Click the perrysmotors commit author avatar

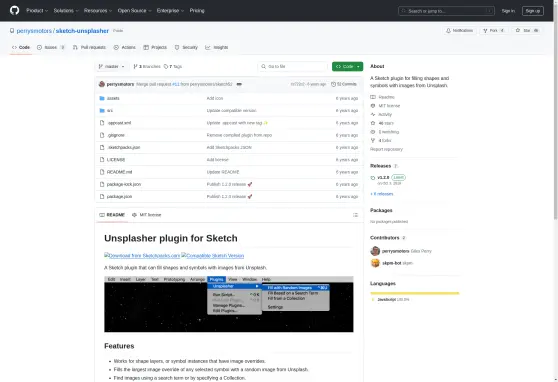(102, 84)
